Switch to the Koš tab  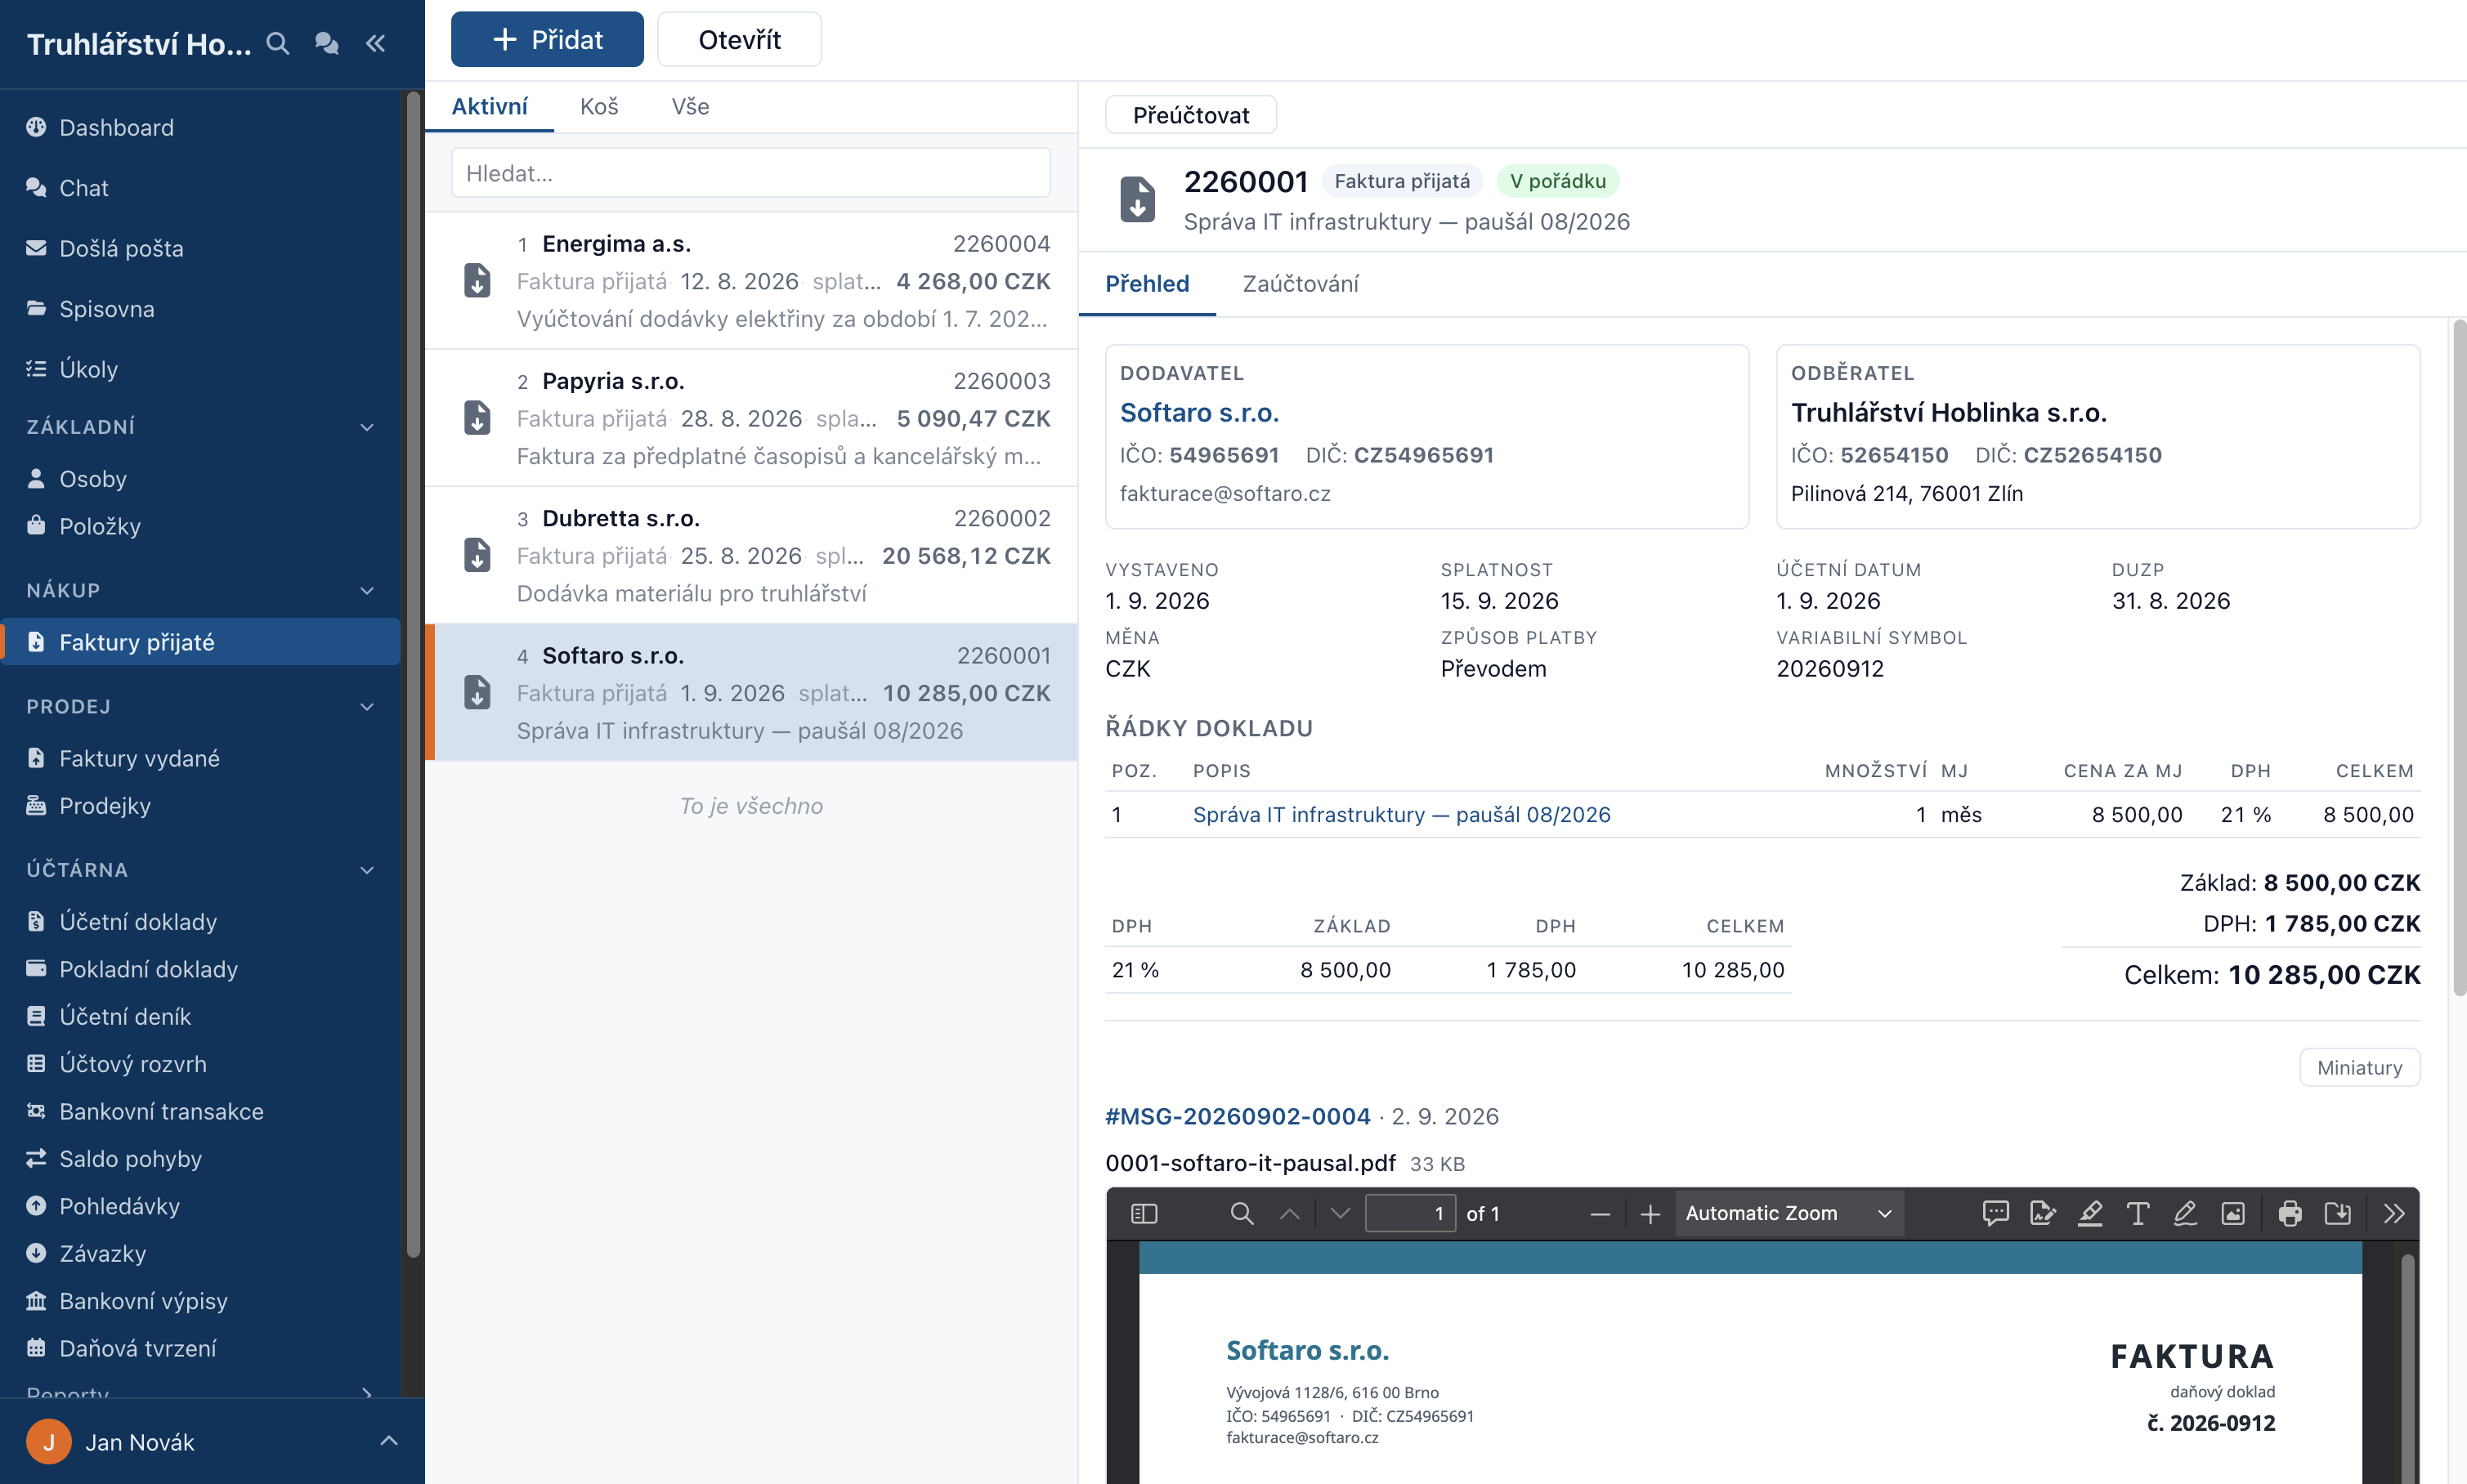click(599, 106)
